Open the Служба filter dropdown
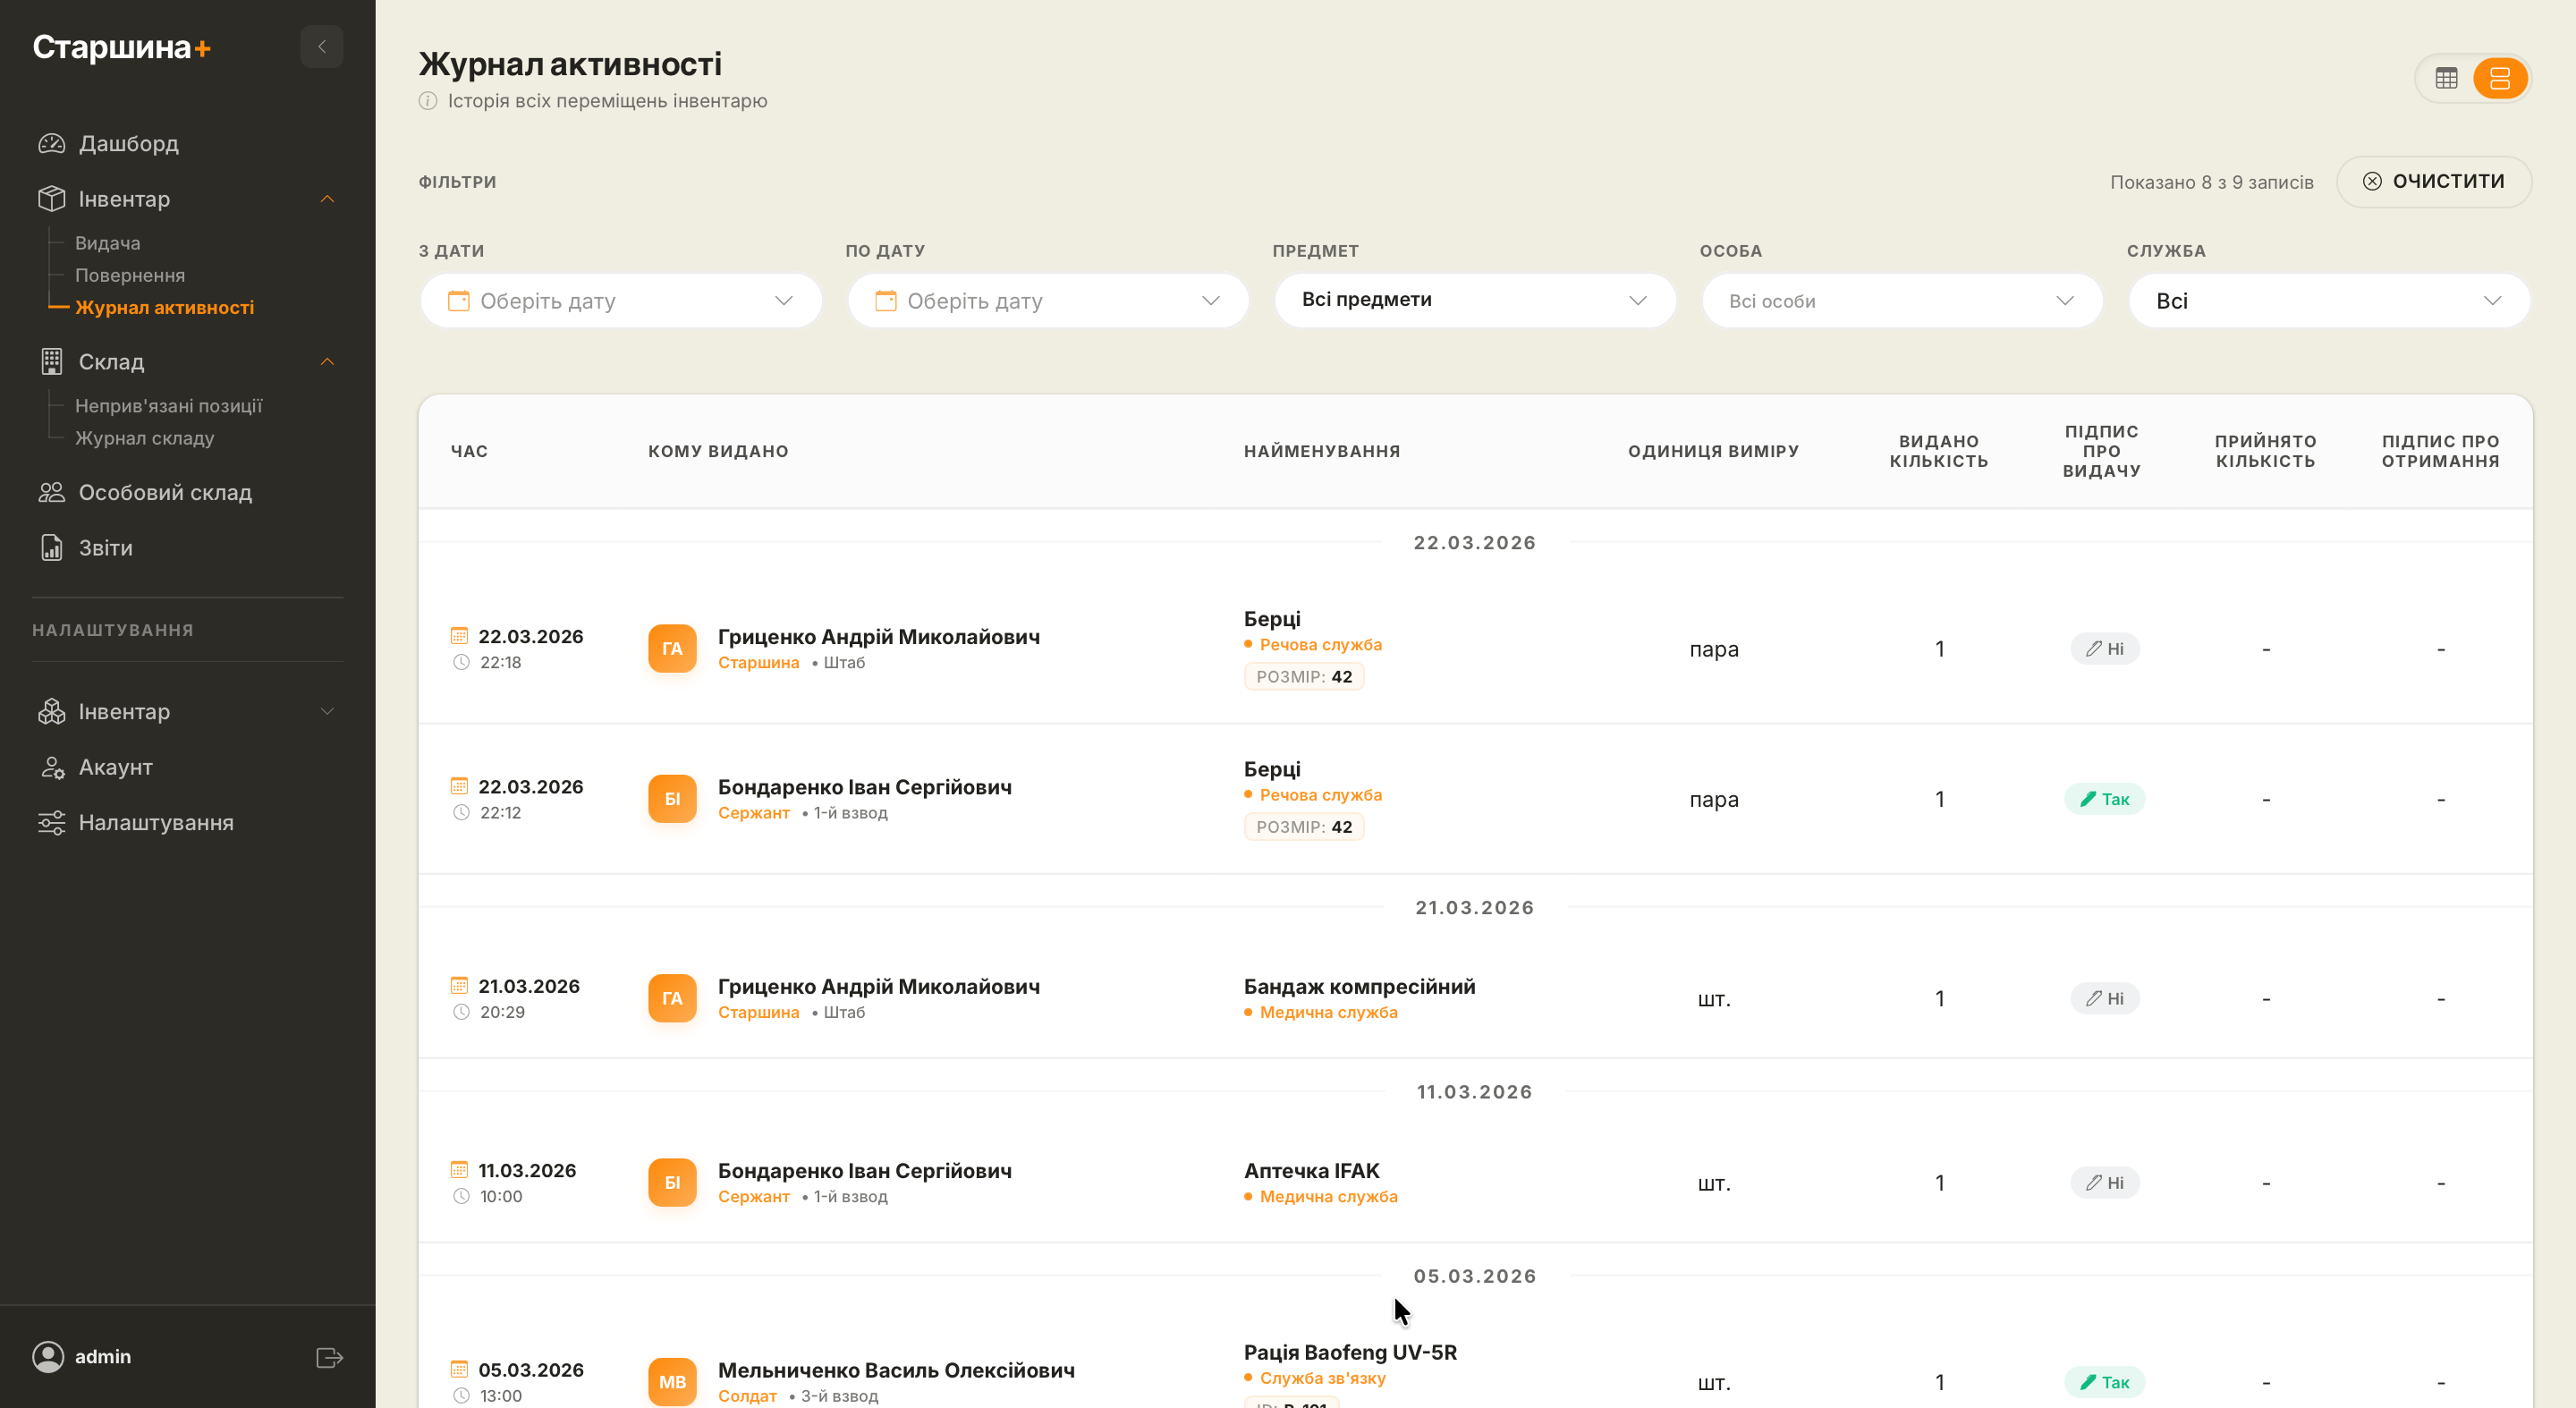 pyautogui.click(x=2328, y=300)
